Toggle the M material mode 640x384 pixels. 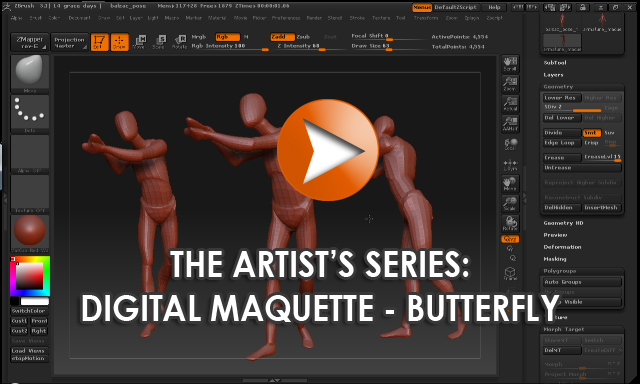(x=246, y=37)
